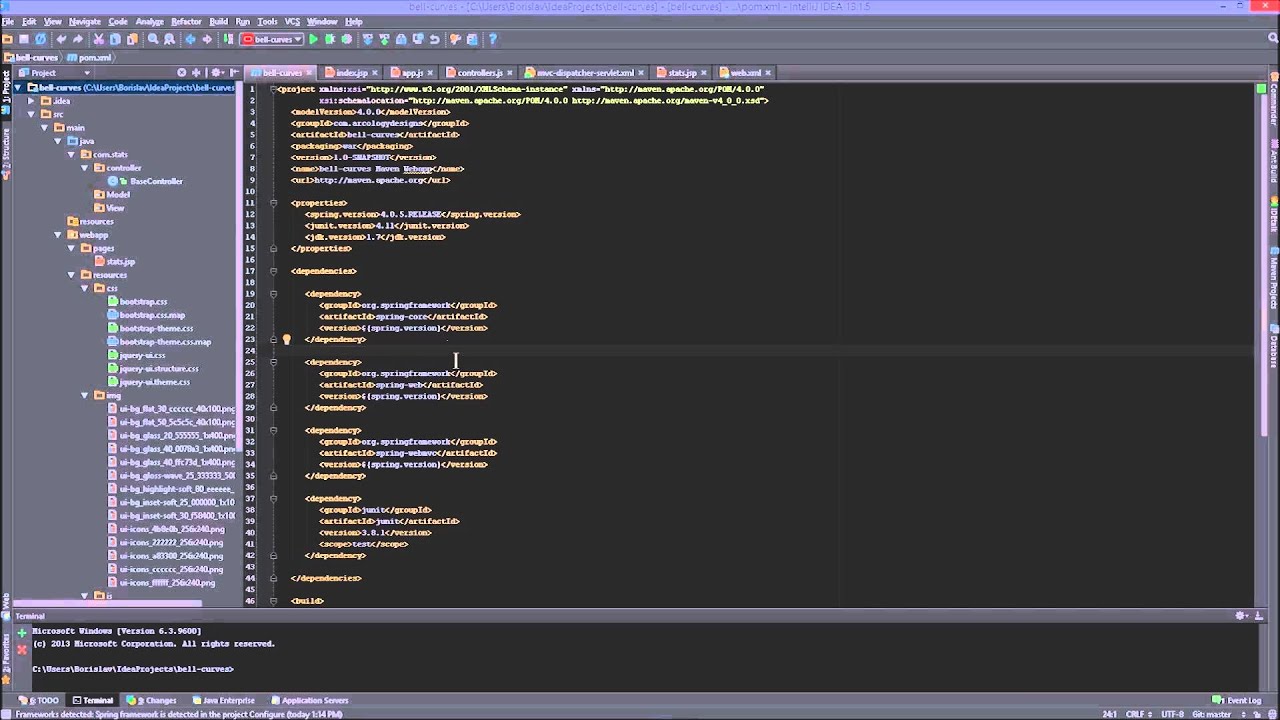Select bootstrap-theme.css file in the tree

coord(156,328)
